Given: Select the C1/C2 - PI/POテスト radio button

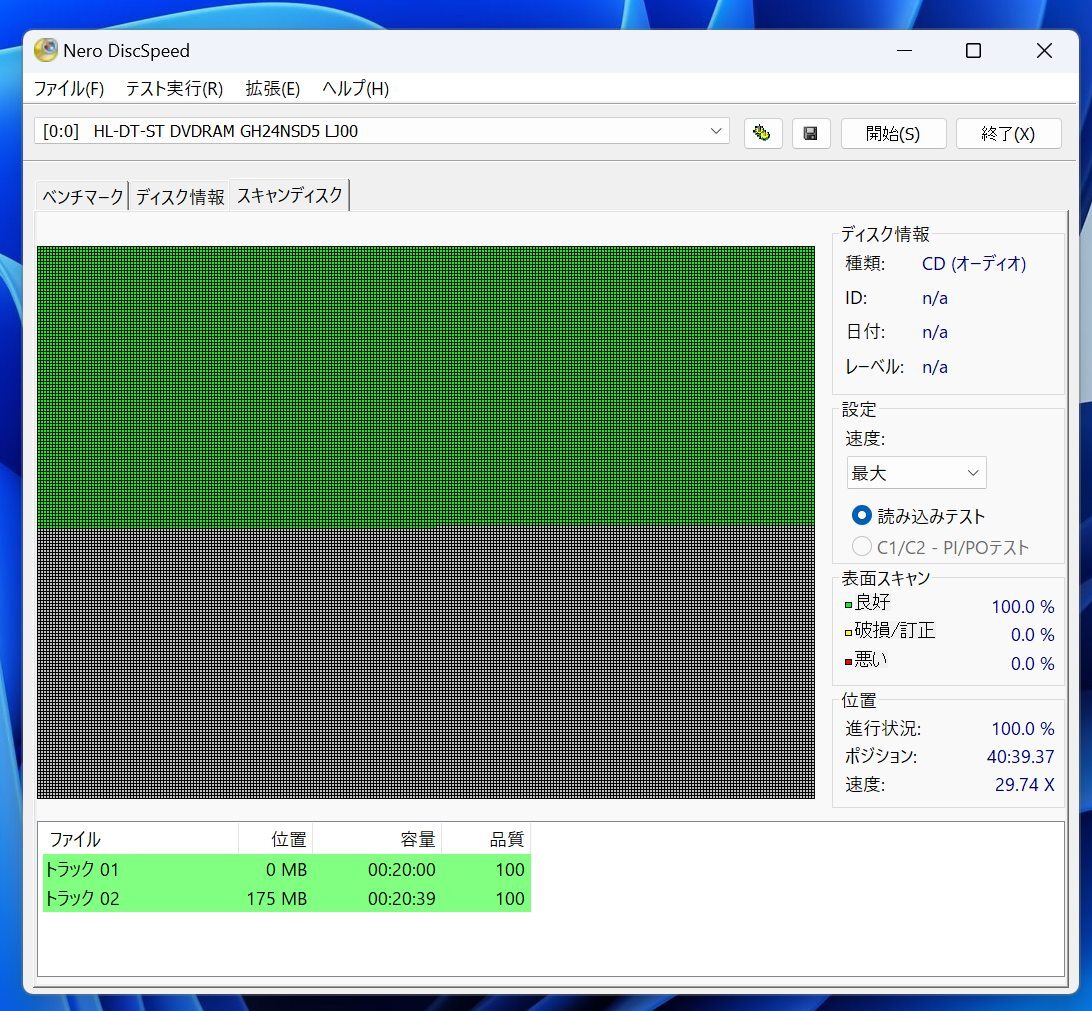Looking at the screenshot, I should click(861, 546).
